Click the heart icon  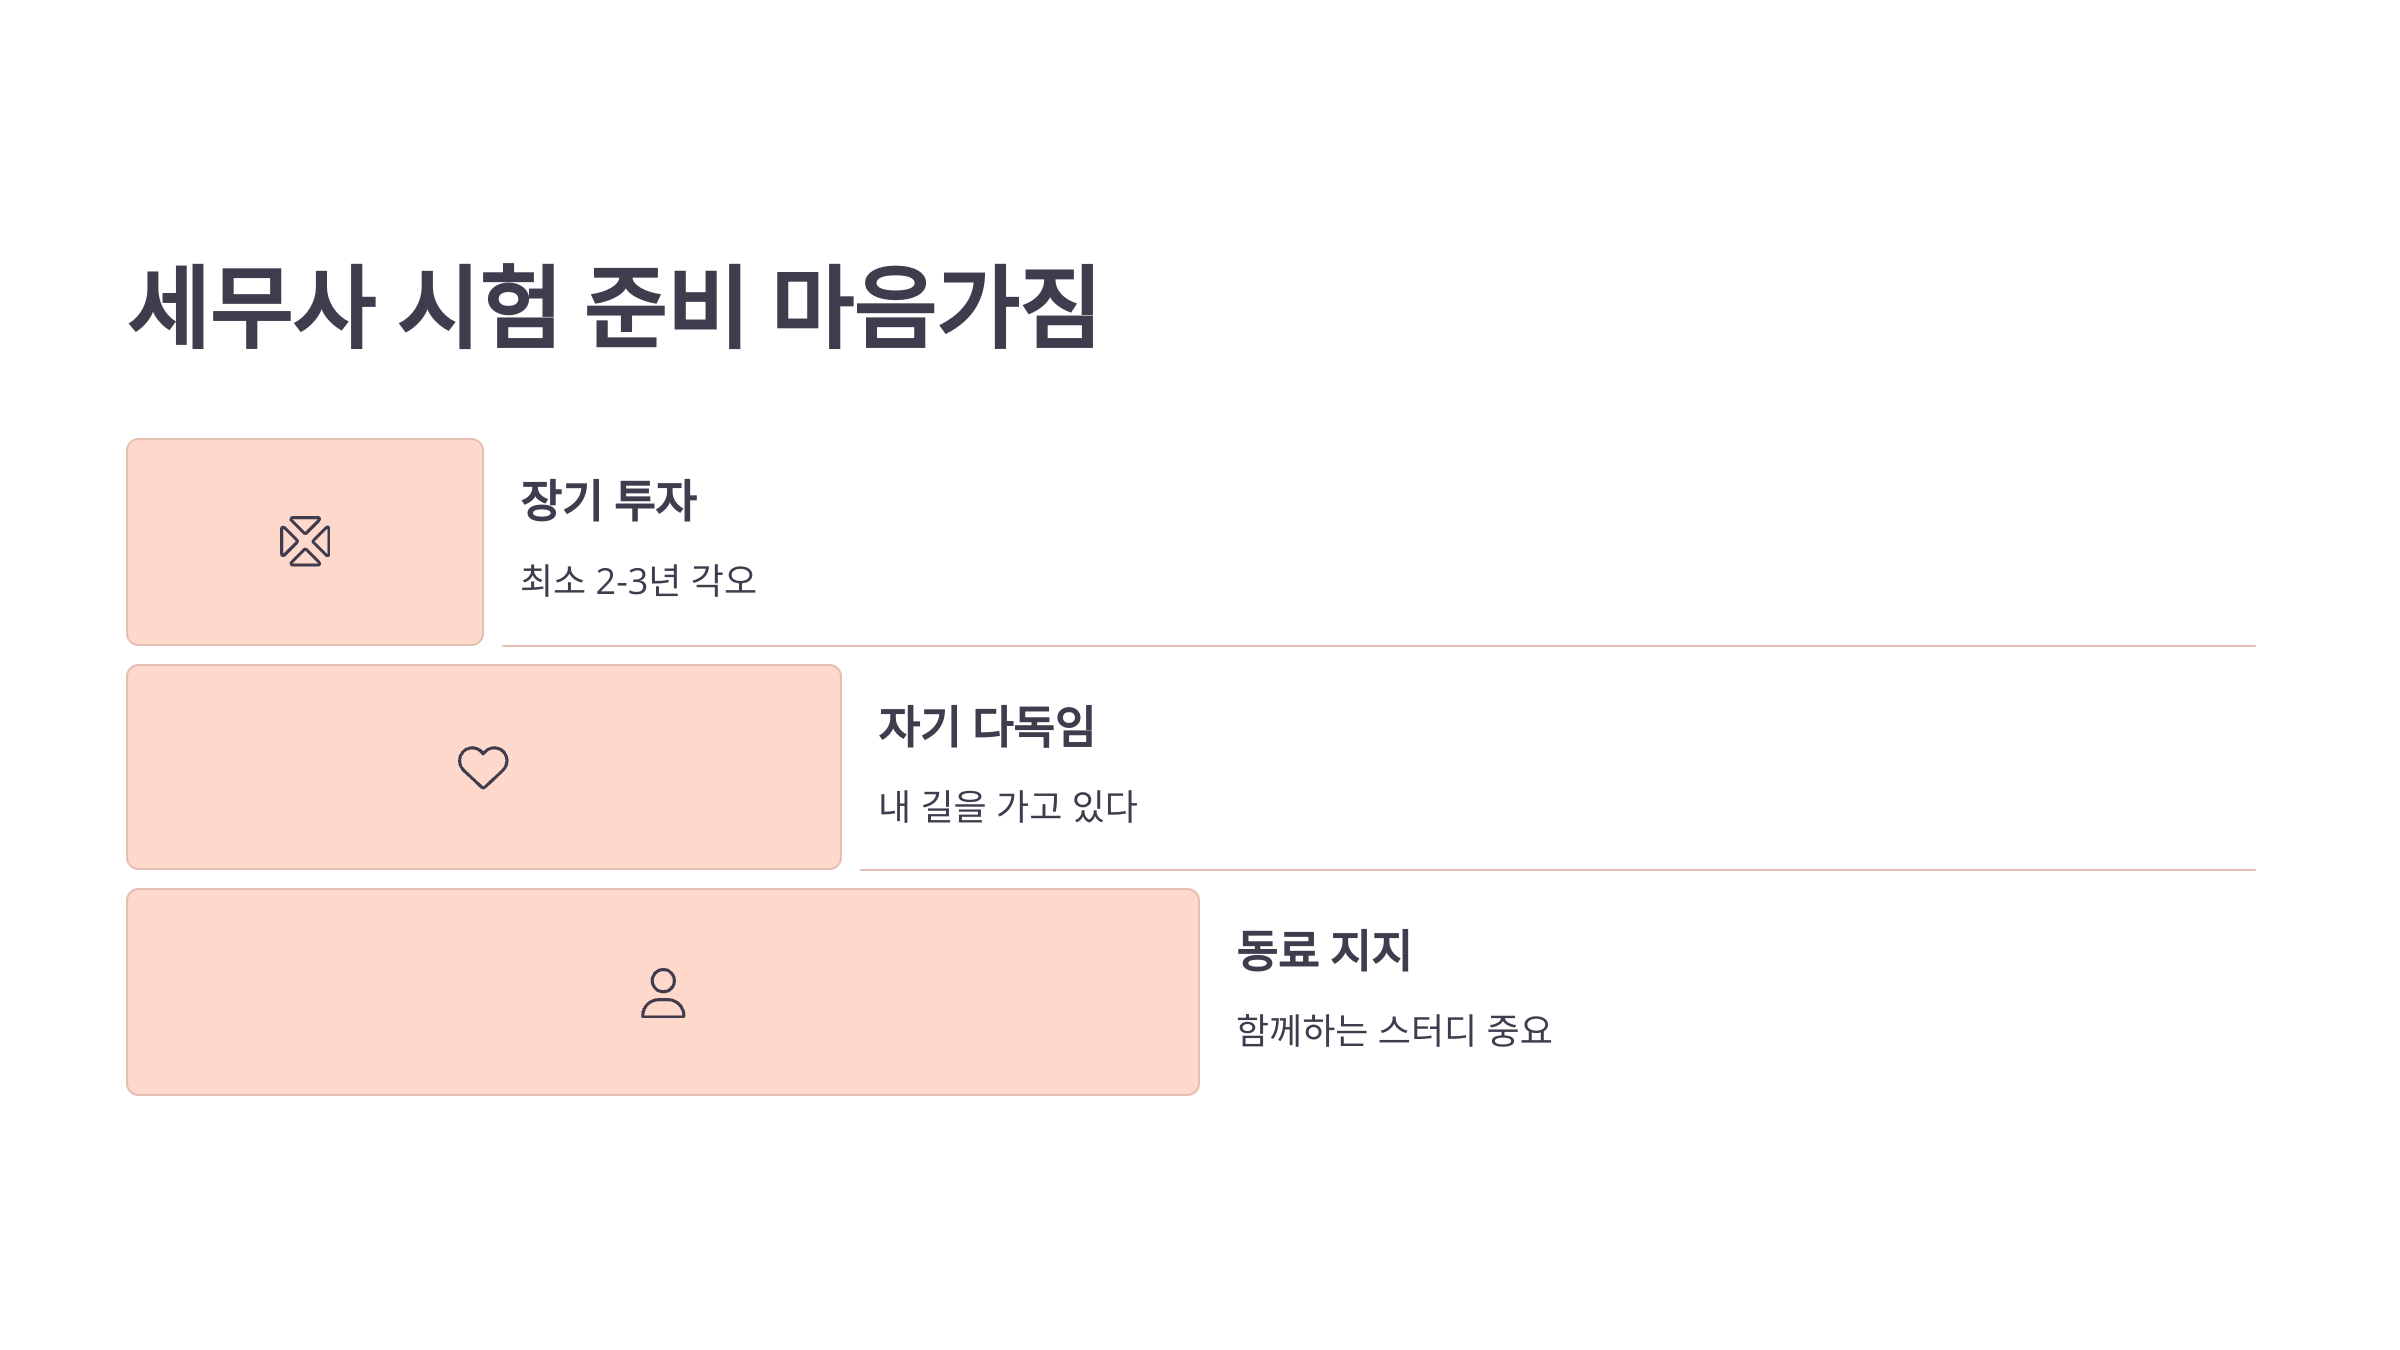(483, 767)
